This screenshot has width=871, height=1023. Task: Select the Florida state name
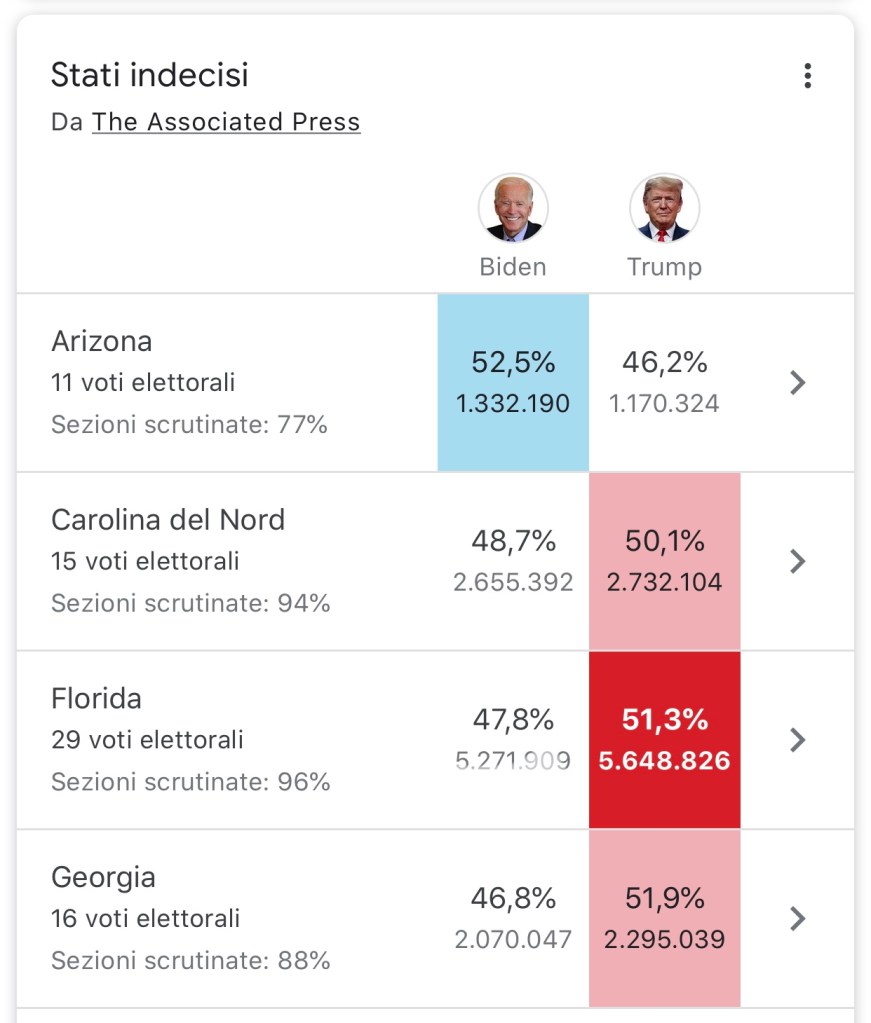pos(96,698)
